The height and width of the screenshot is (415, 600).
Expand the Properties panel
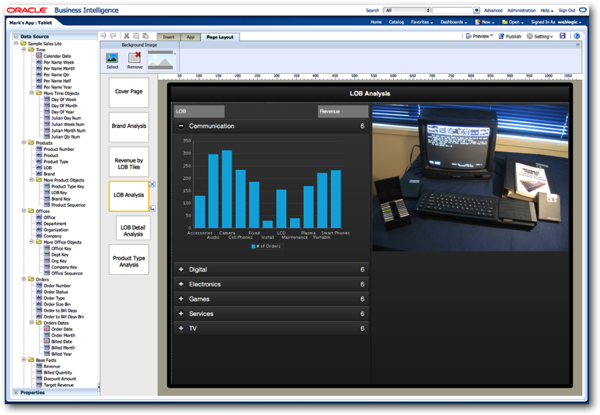point(16,392)
